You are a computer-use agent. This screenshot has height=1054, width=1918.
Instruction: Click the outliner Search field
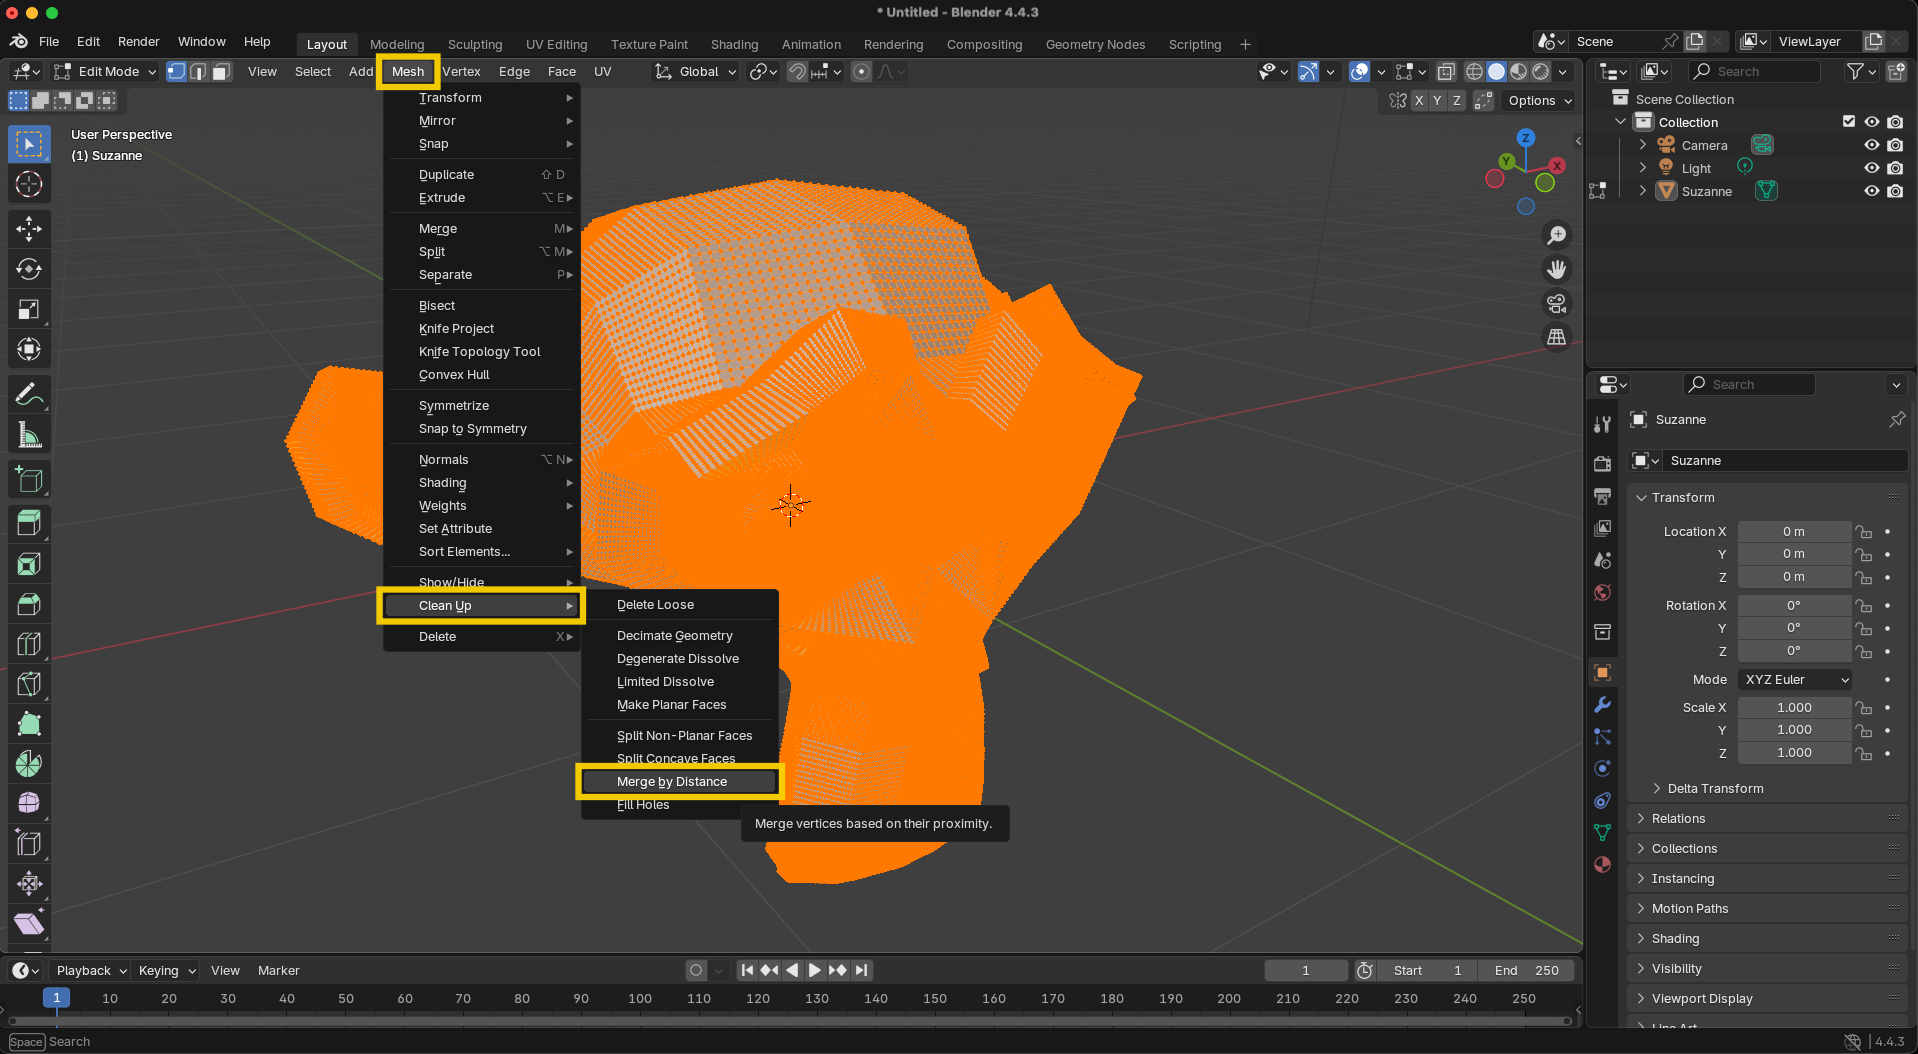(x=1755, y=71)
